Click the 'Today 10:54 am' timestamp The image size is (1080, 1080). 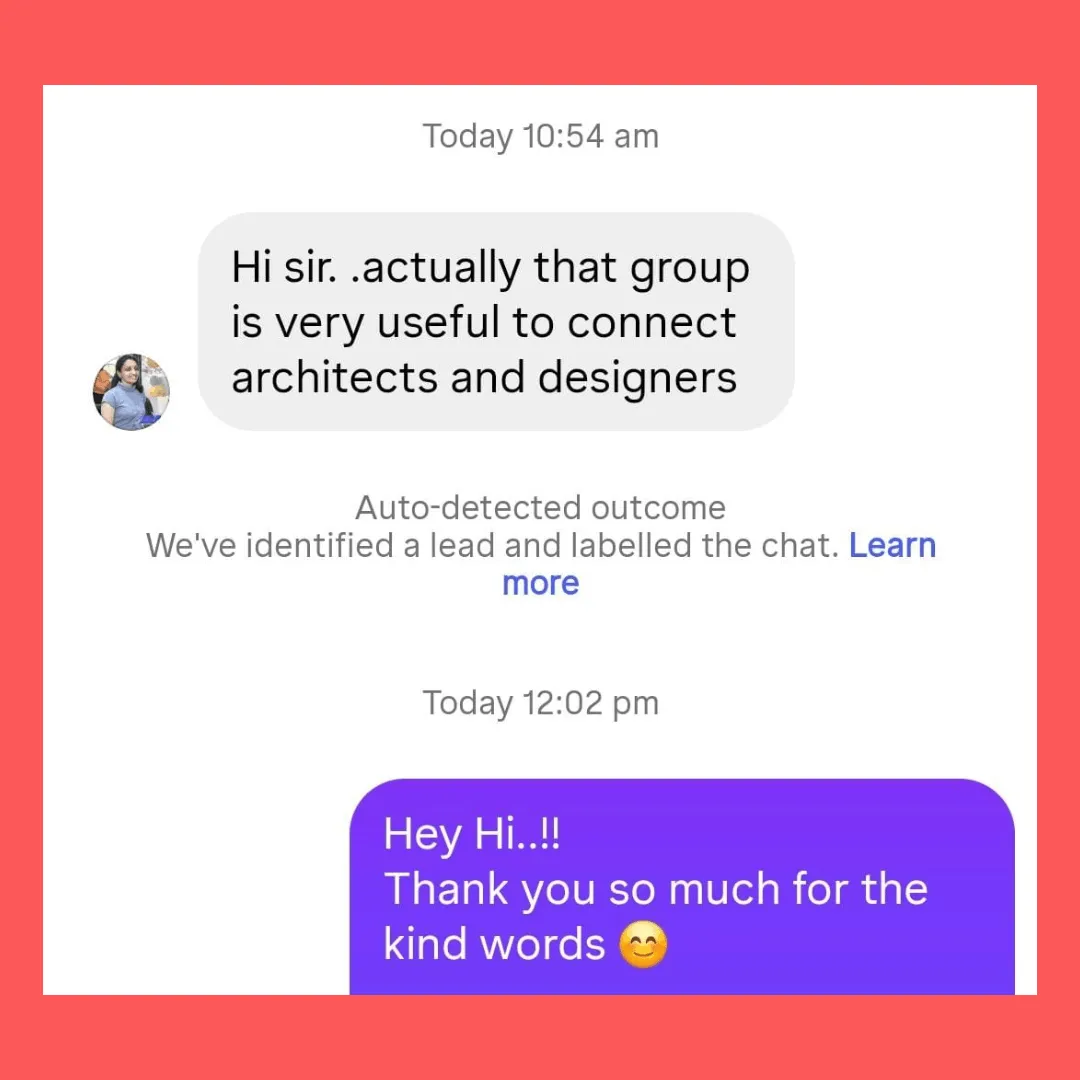tap(541, 136)
